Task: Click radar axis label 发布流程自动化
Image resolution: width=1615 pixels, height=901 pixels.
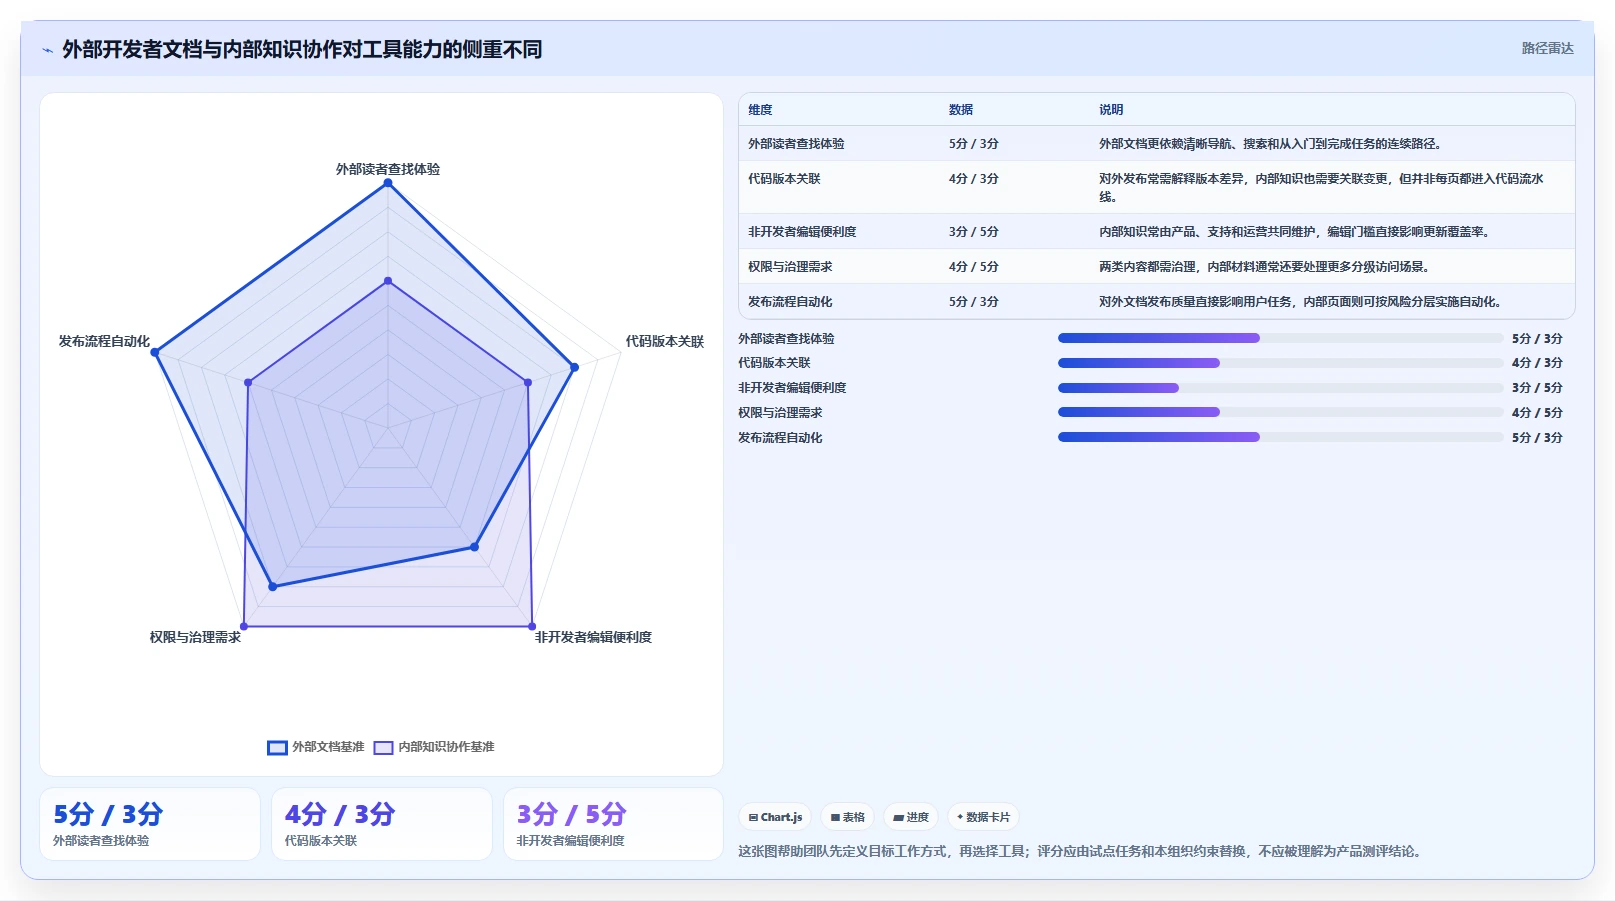Action: pos(104,341)
